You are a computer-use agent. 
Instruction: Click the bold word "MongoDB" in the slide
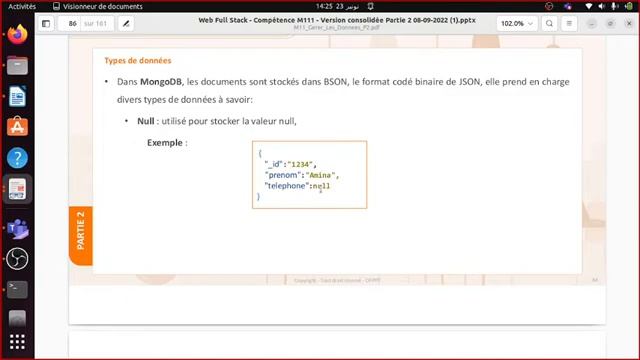pos(160,82)
